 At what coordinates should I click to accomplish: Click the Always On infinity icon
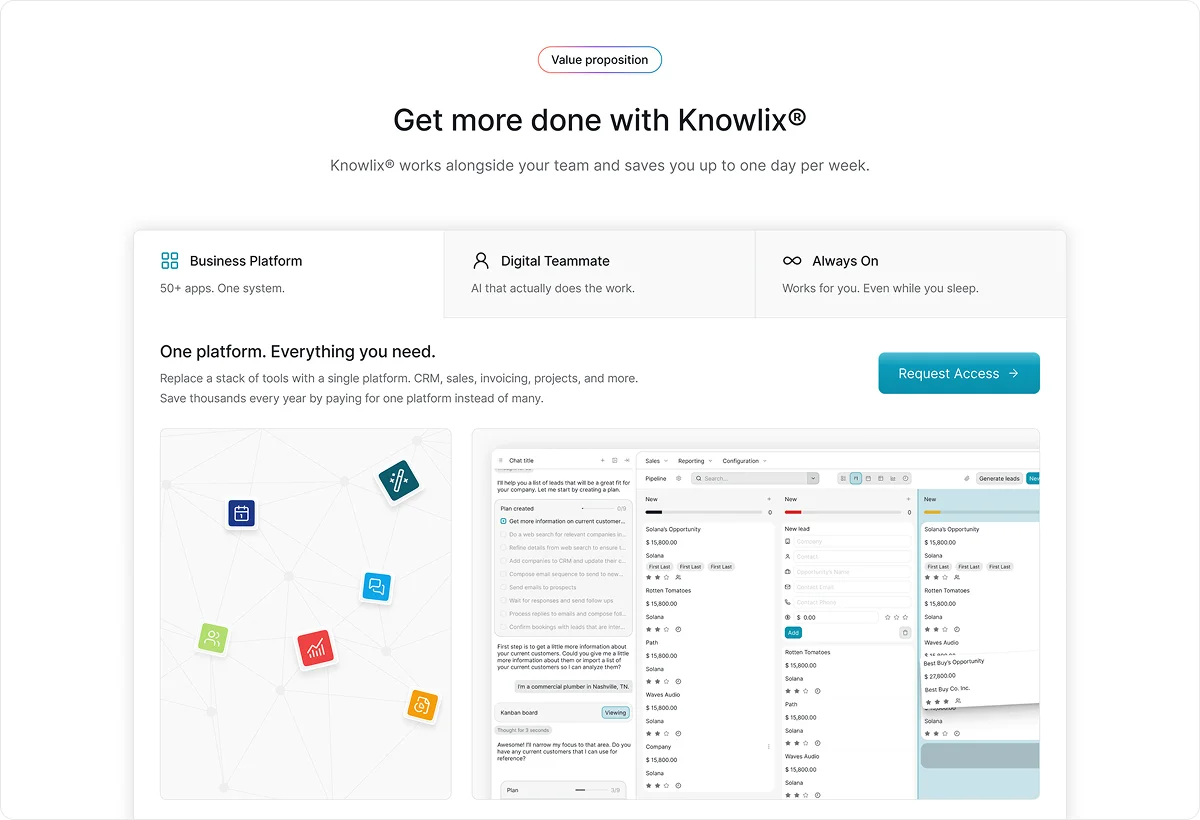792,260
